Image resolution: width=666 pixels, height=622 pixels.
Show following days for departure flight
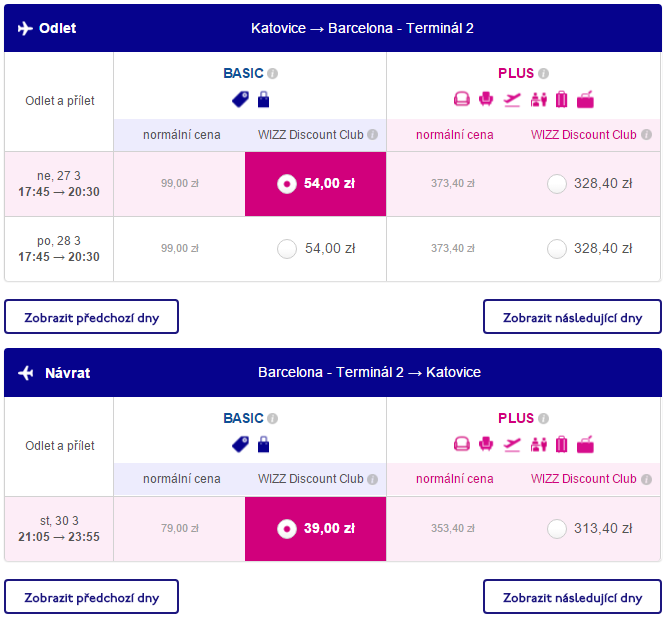coord(572,317)
